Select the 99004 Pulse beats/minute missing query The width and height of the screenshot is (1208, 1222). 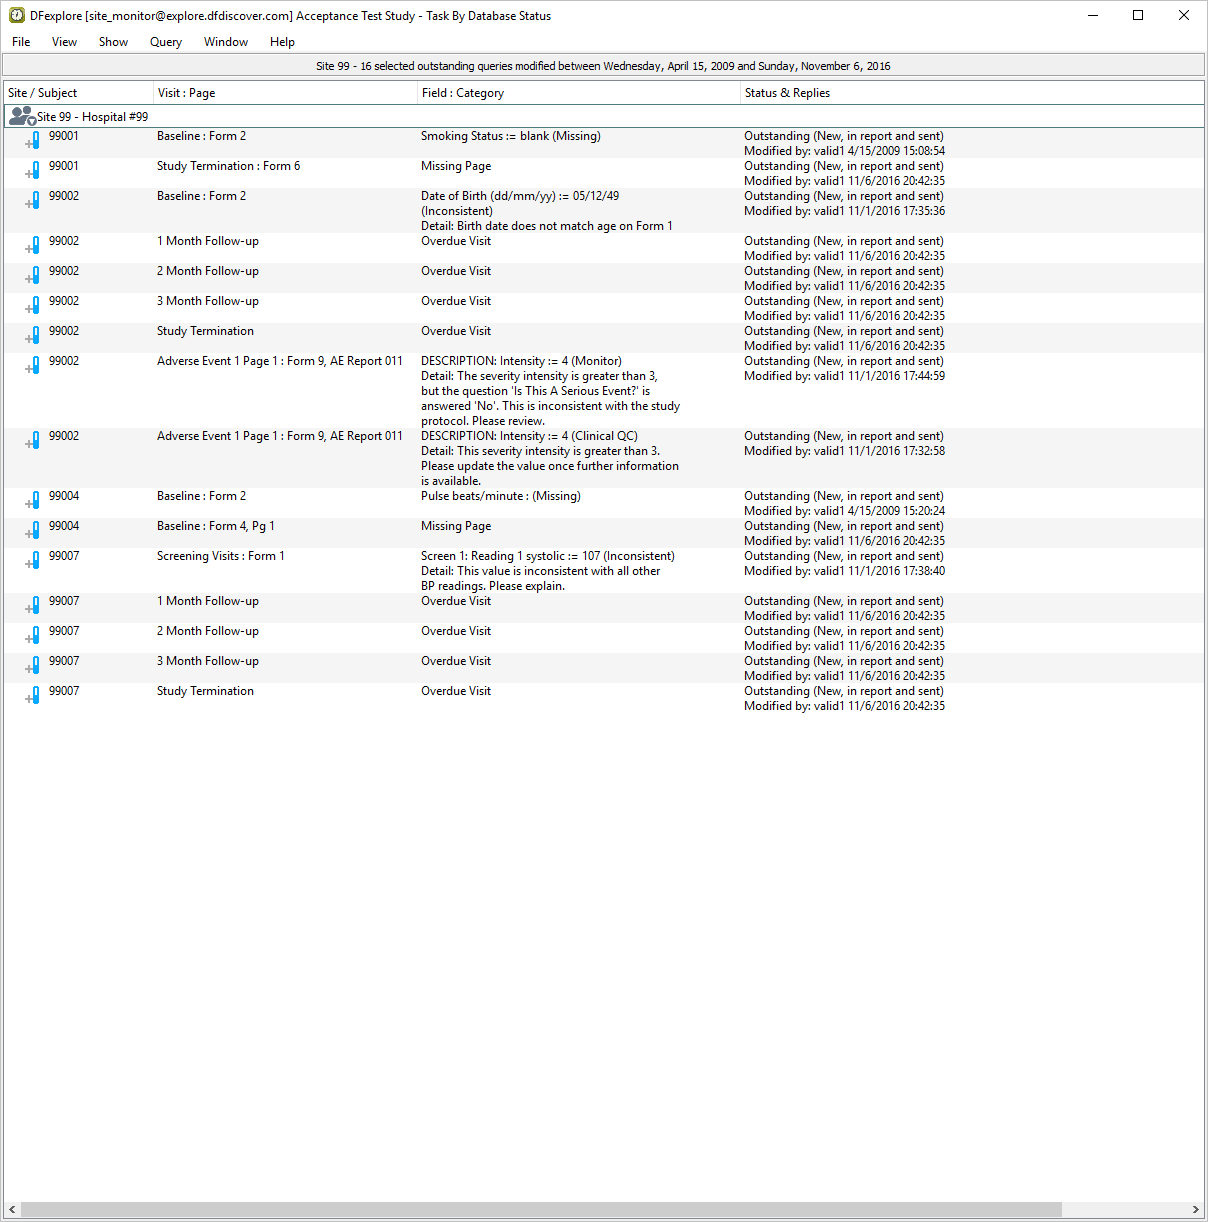pyautogui.click(x=500, y=496)
